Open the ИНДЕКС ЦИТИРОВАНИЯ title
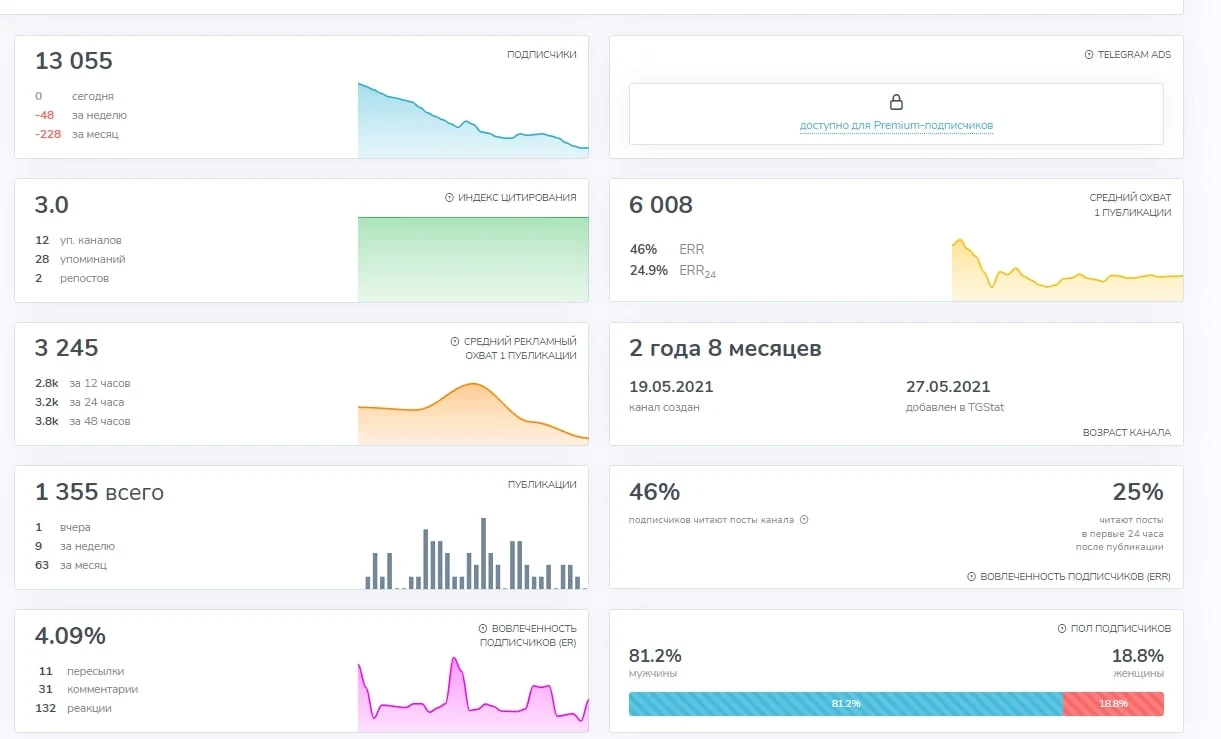1221x739 pixels. point(517,198)
